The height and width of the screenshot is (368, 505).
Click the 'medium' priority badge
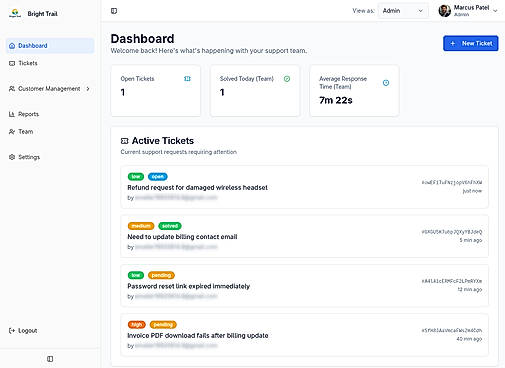pyautogui.click(x=141, y=226)
